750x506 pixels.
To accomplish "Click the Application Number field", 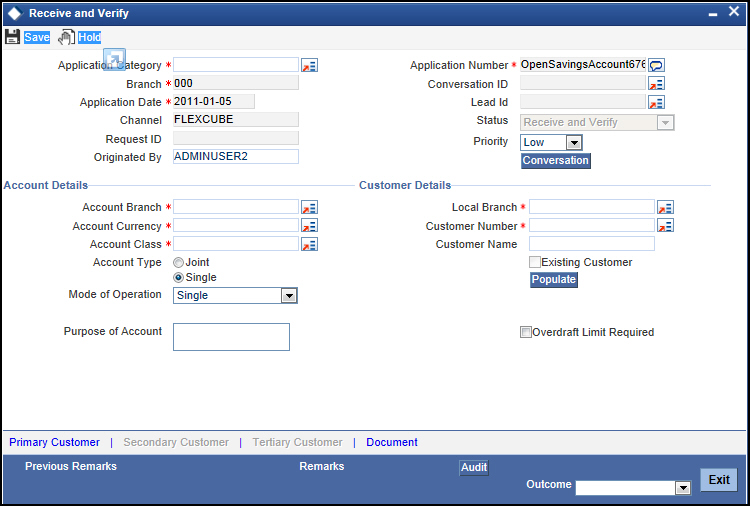I will click(583, 65).
